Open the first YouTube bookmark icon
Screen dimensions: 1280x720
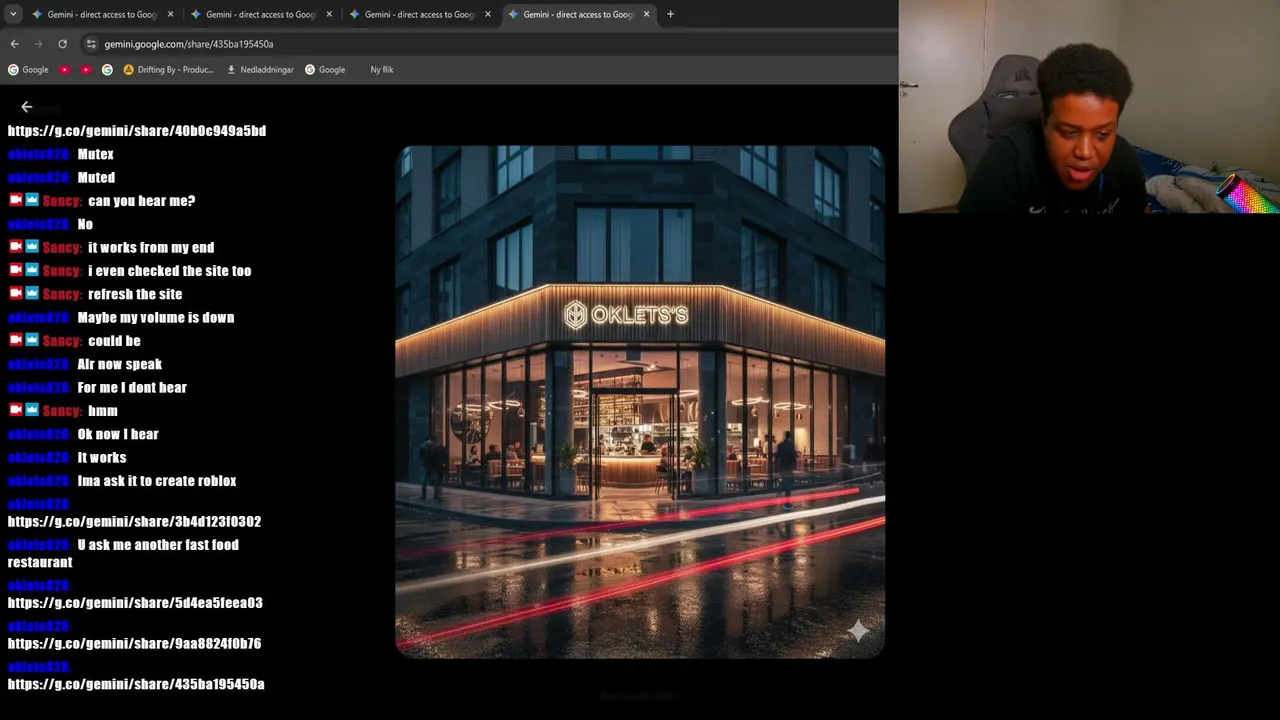coord(65,70)
